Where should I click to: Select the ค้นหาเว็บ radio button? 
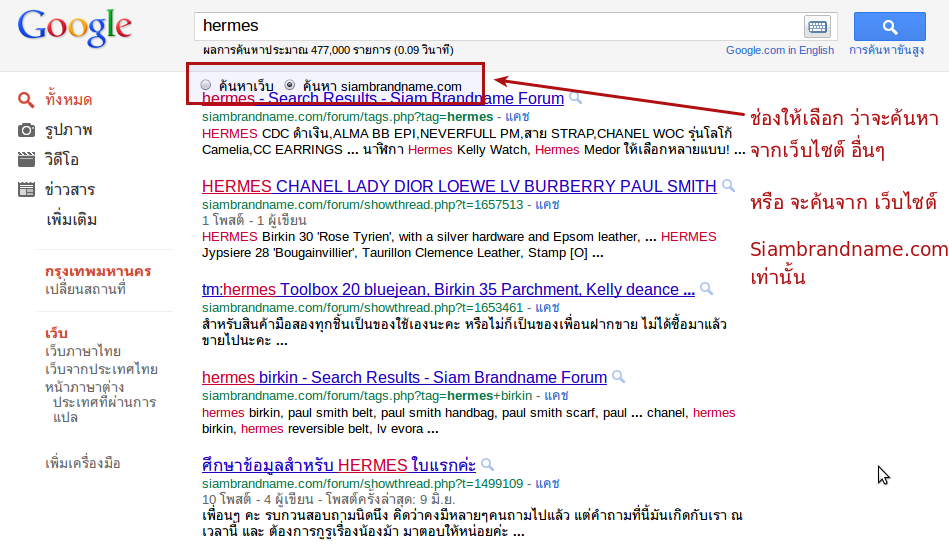[206, 85]
